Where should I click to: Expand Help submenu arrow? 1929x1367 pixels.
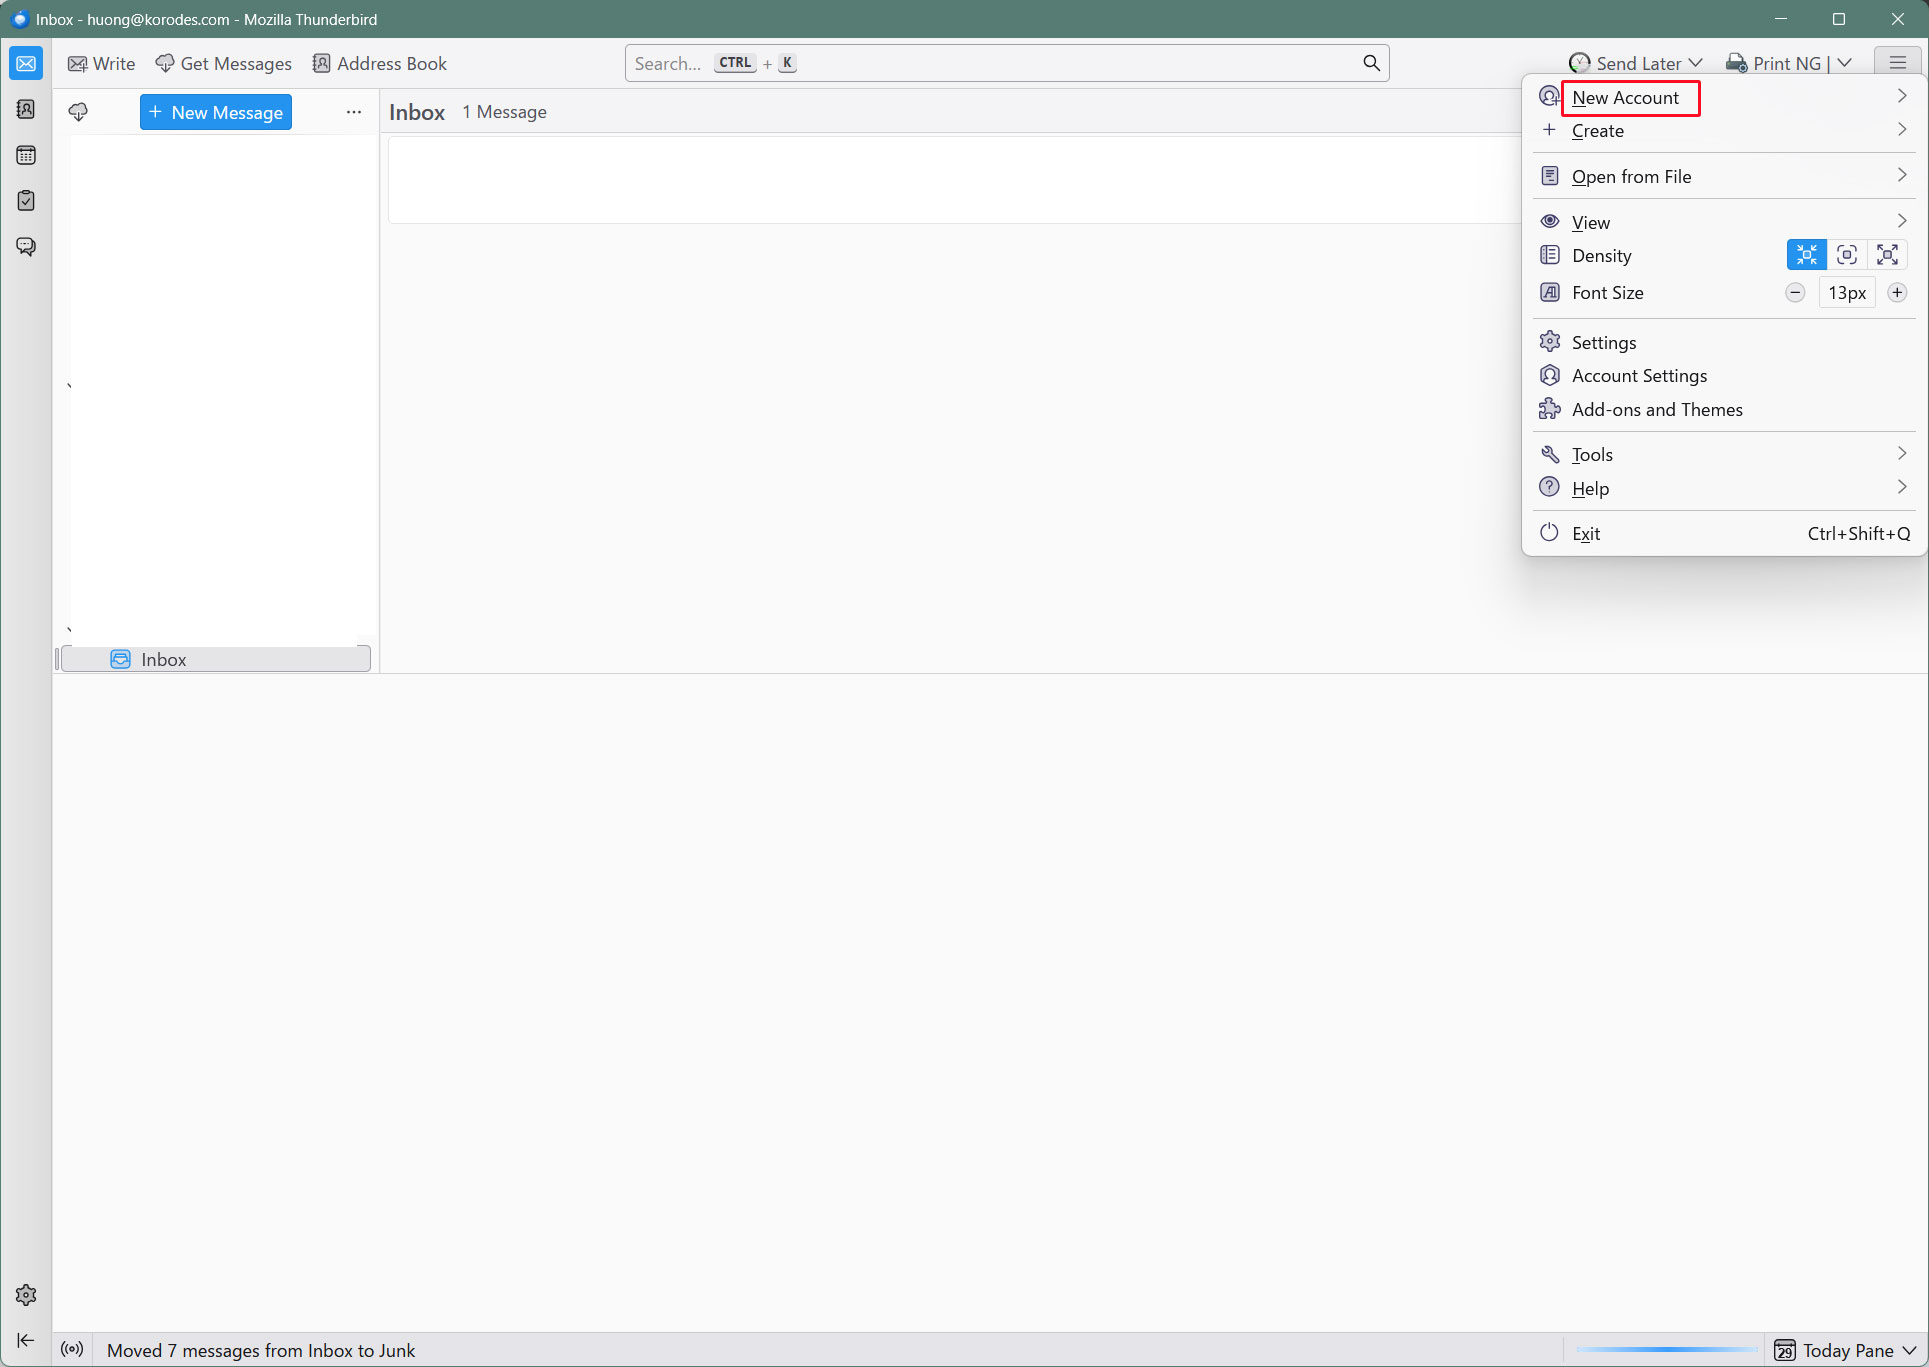click(x=1902, y=487)
